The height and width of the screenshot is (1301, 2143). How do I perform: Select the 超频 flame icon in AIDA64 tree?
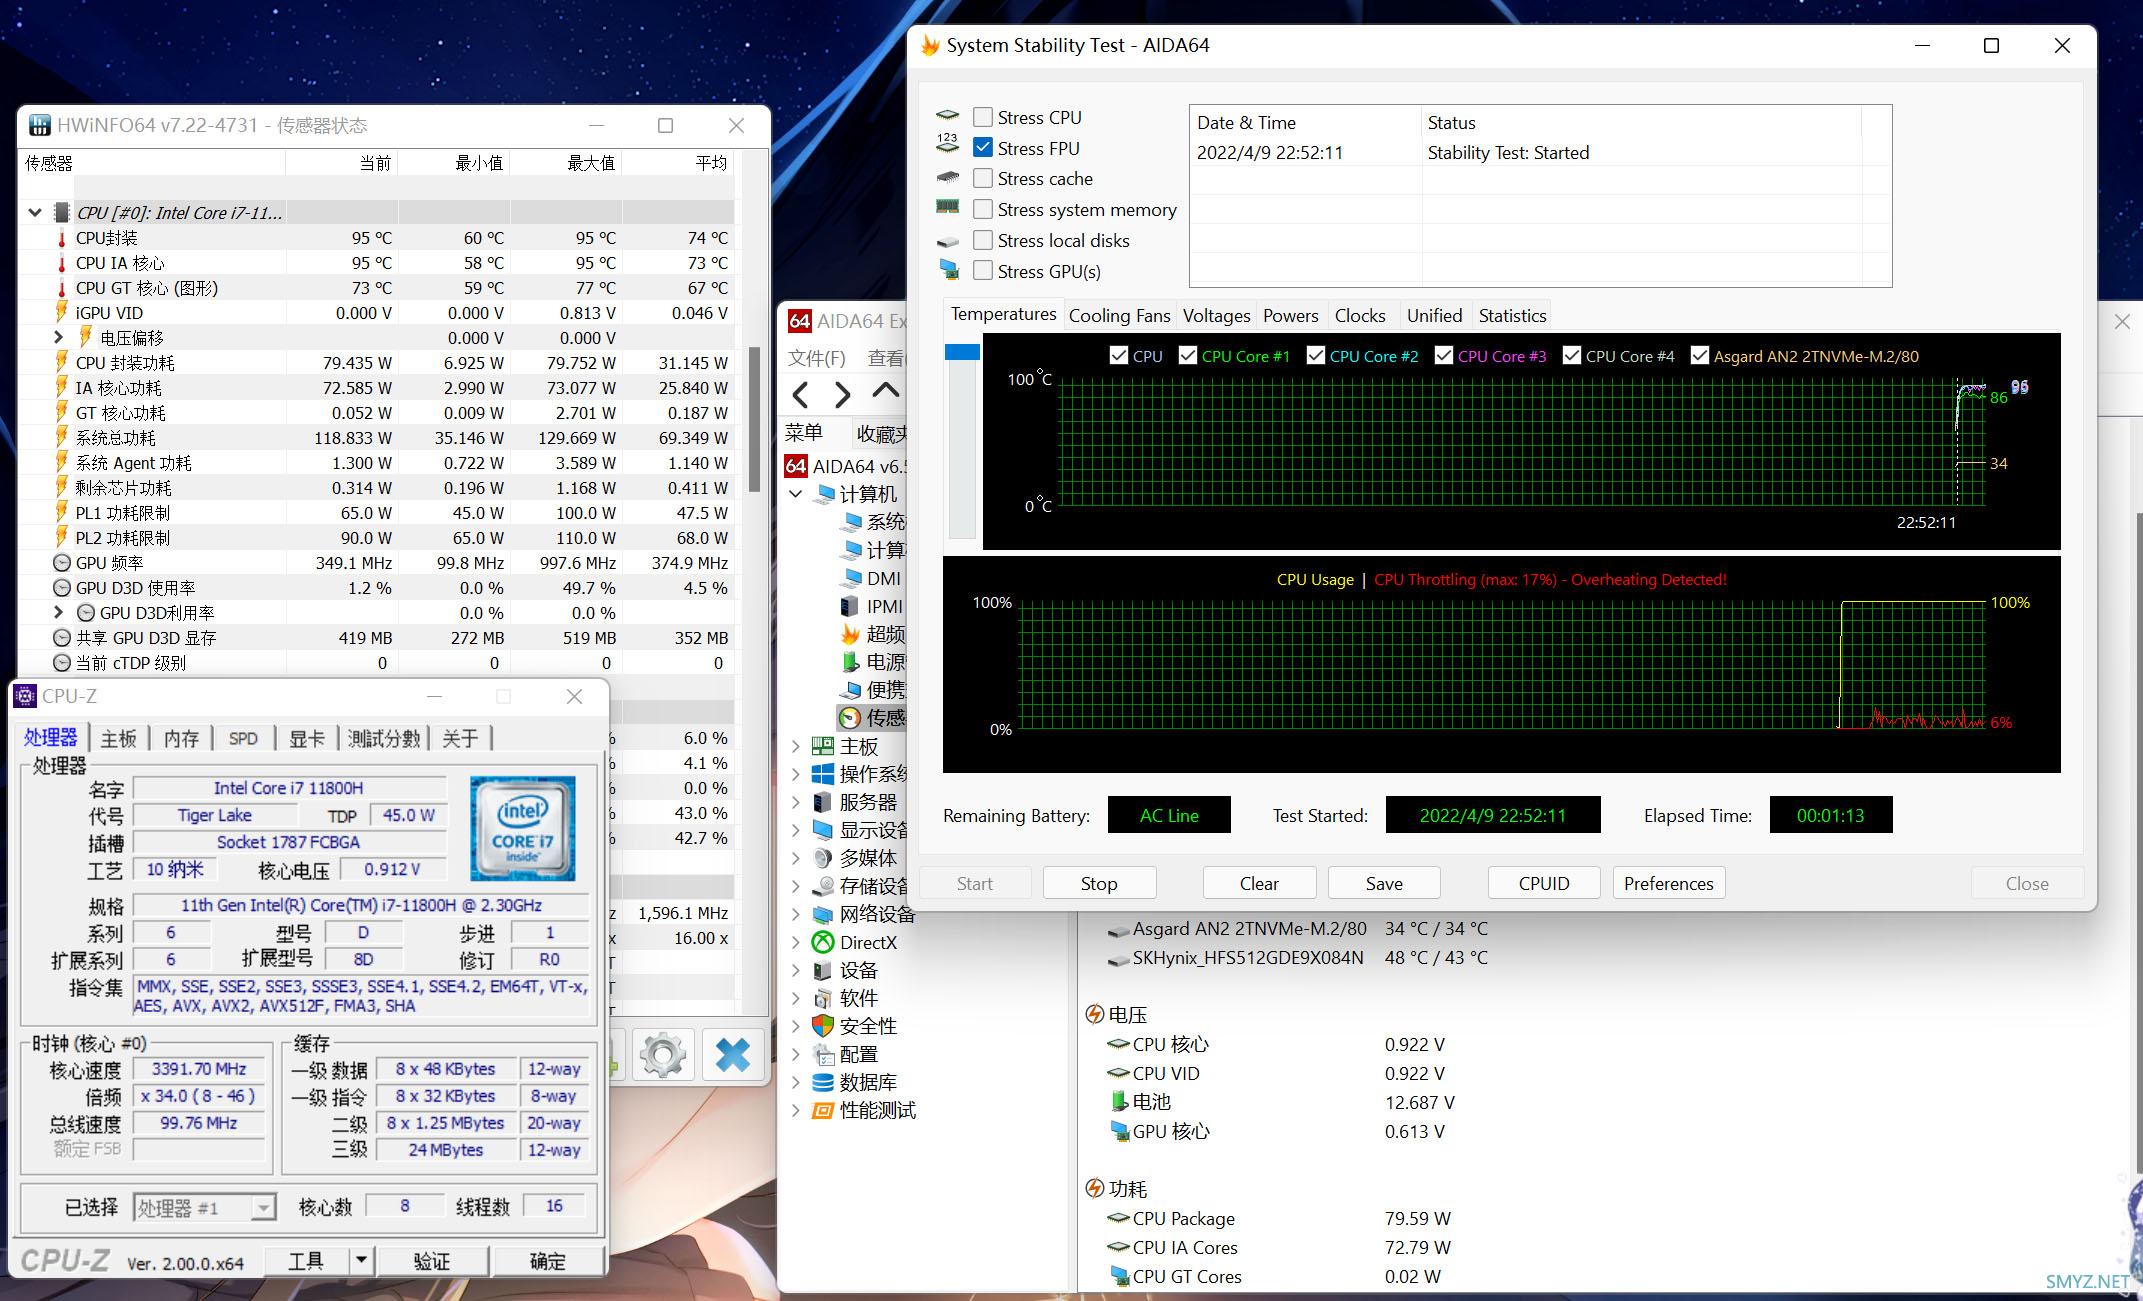pos(850,634)
